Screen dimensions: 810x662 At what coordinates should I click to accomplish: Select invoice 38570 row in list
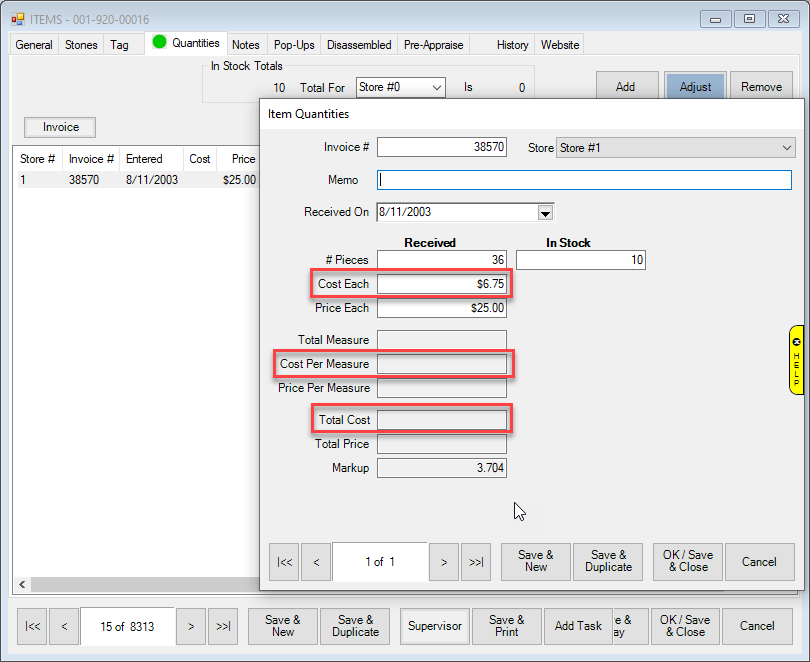click(x=135, y=181)
